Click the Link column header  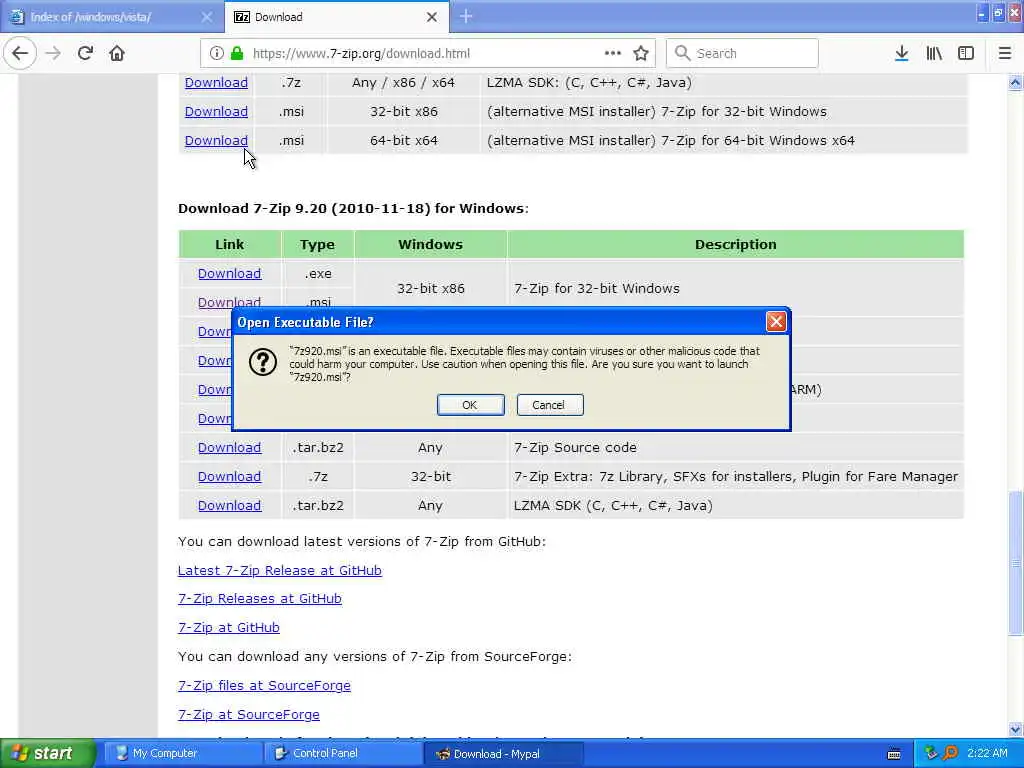[229, 244]
